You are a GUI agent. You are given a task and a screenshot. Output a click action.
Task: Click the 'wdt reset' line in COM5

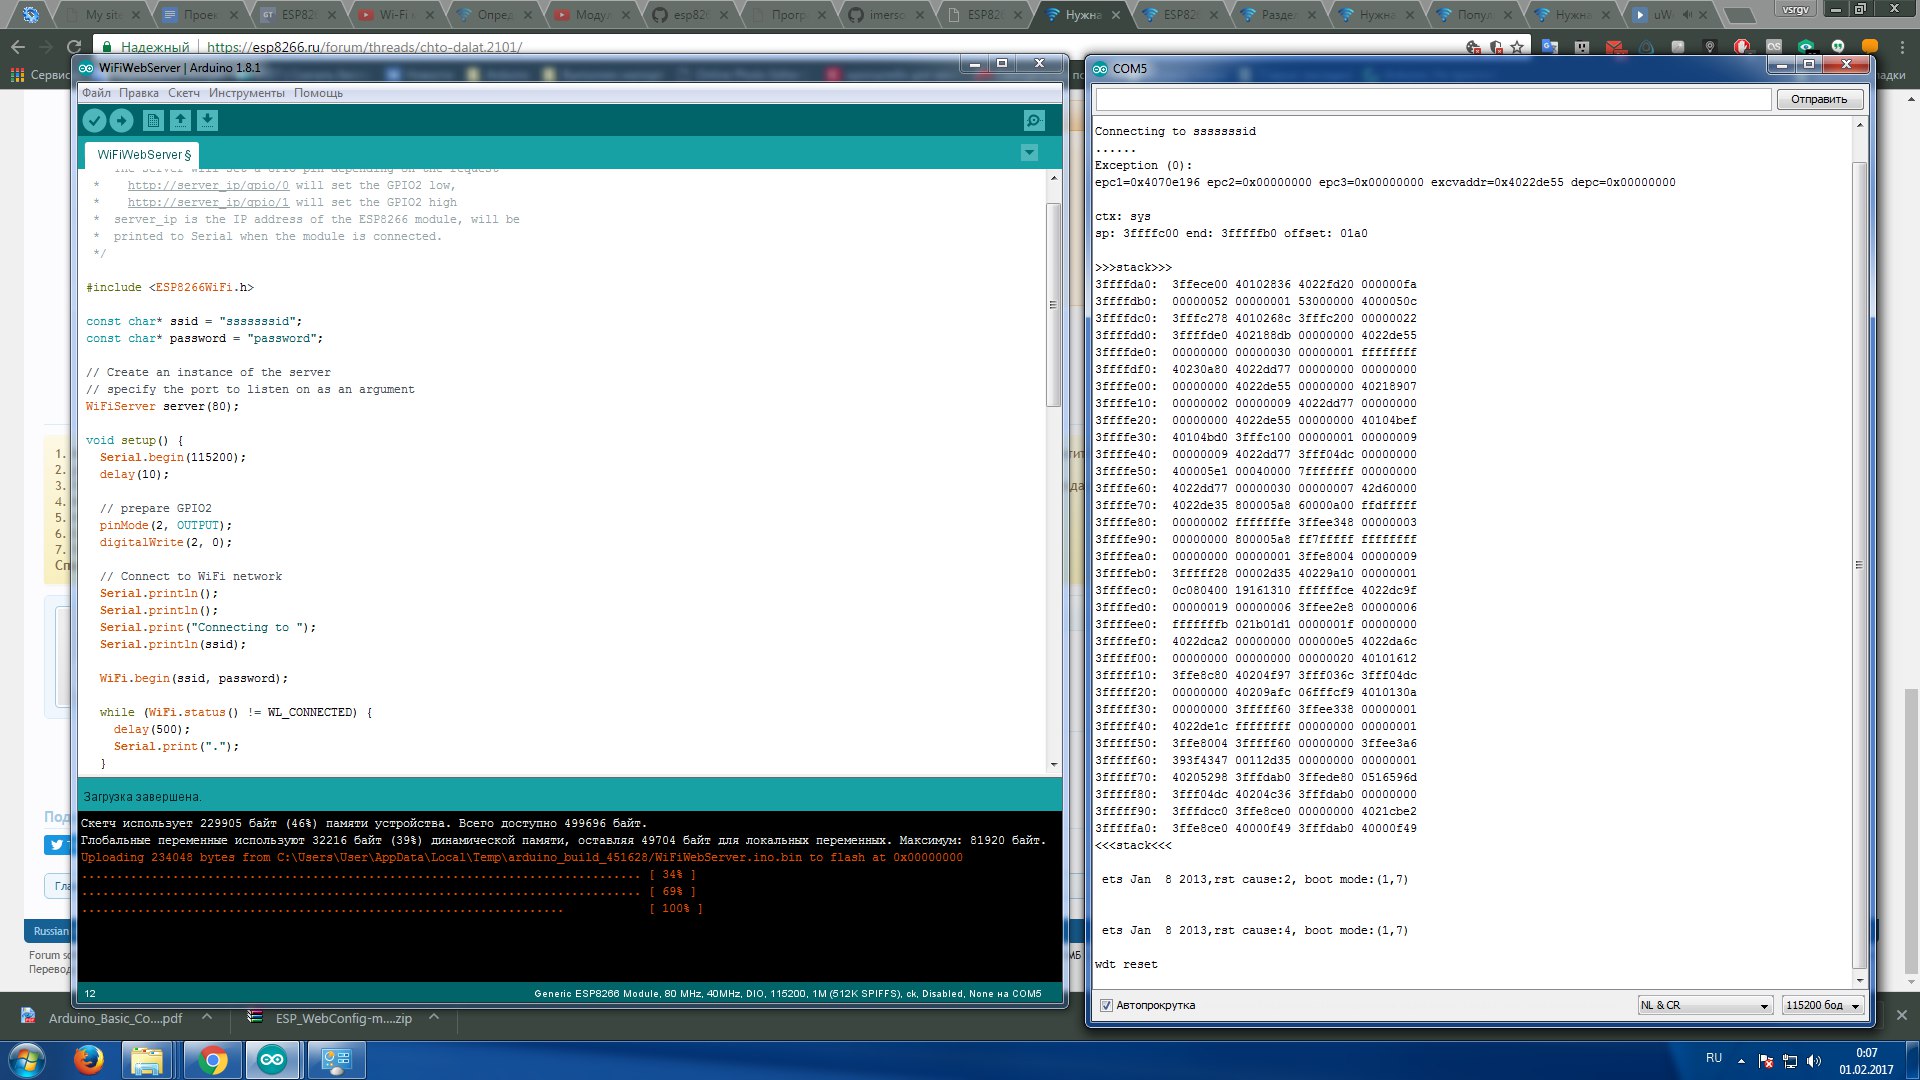coord(1126,965)
